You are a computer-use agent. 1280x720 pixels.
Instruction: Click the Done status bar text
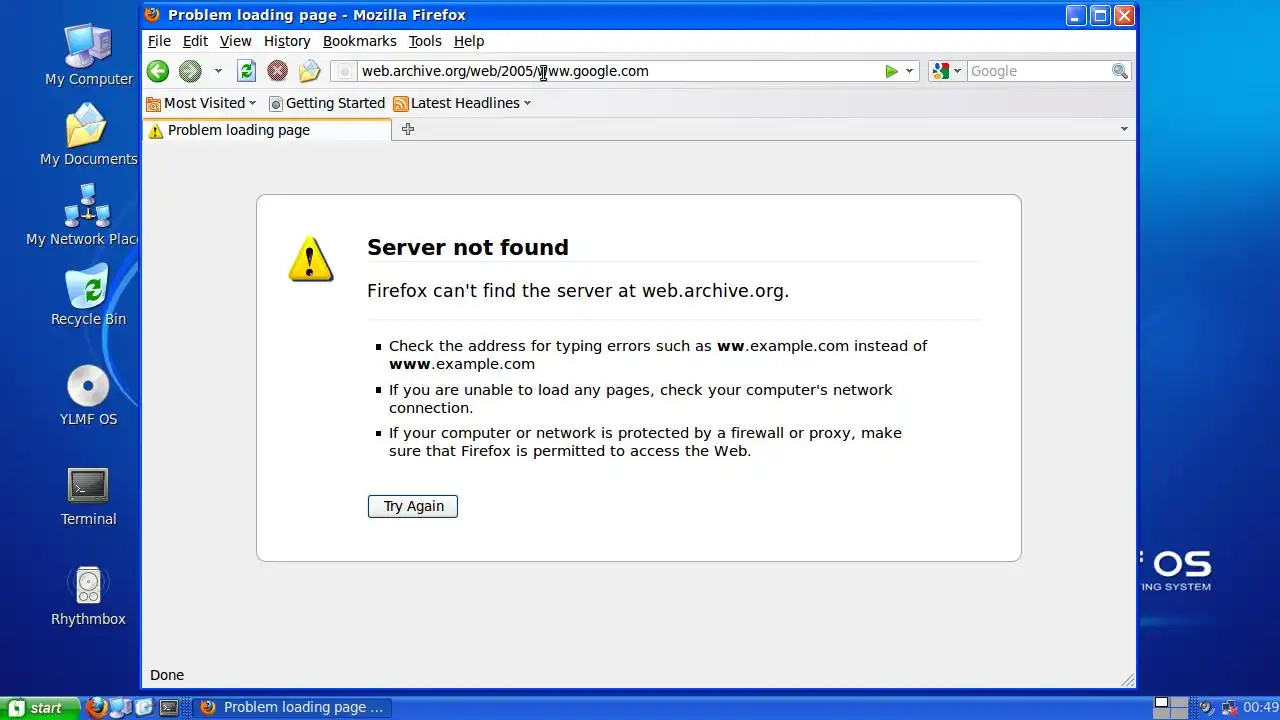(x=167, y=675)
